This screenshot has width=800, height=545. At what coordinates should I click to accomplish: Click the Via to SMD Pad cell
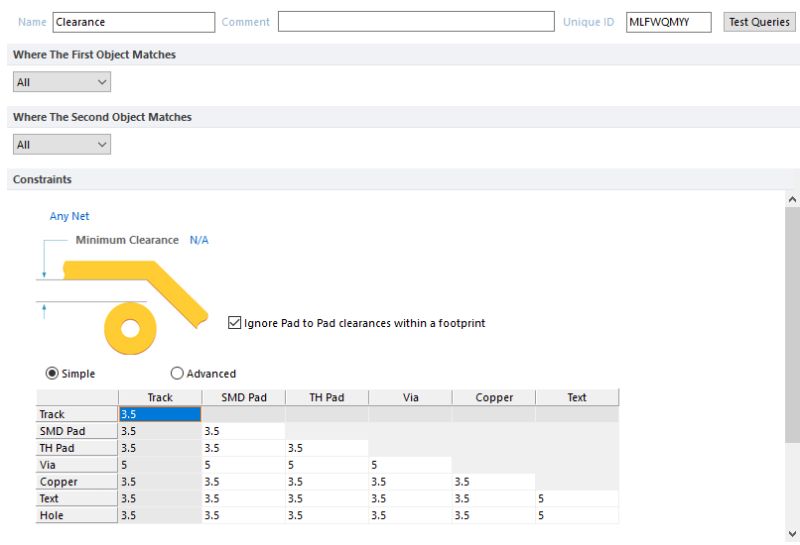[x=244, y=464]
